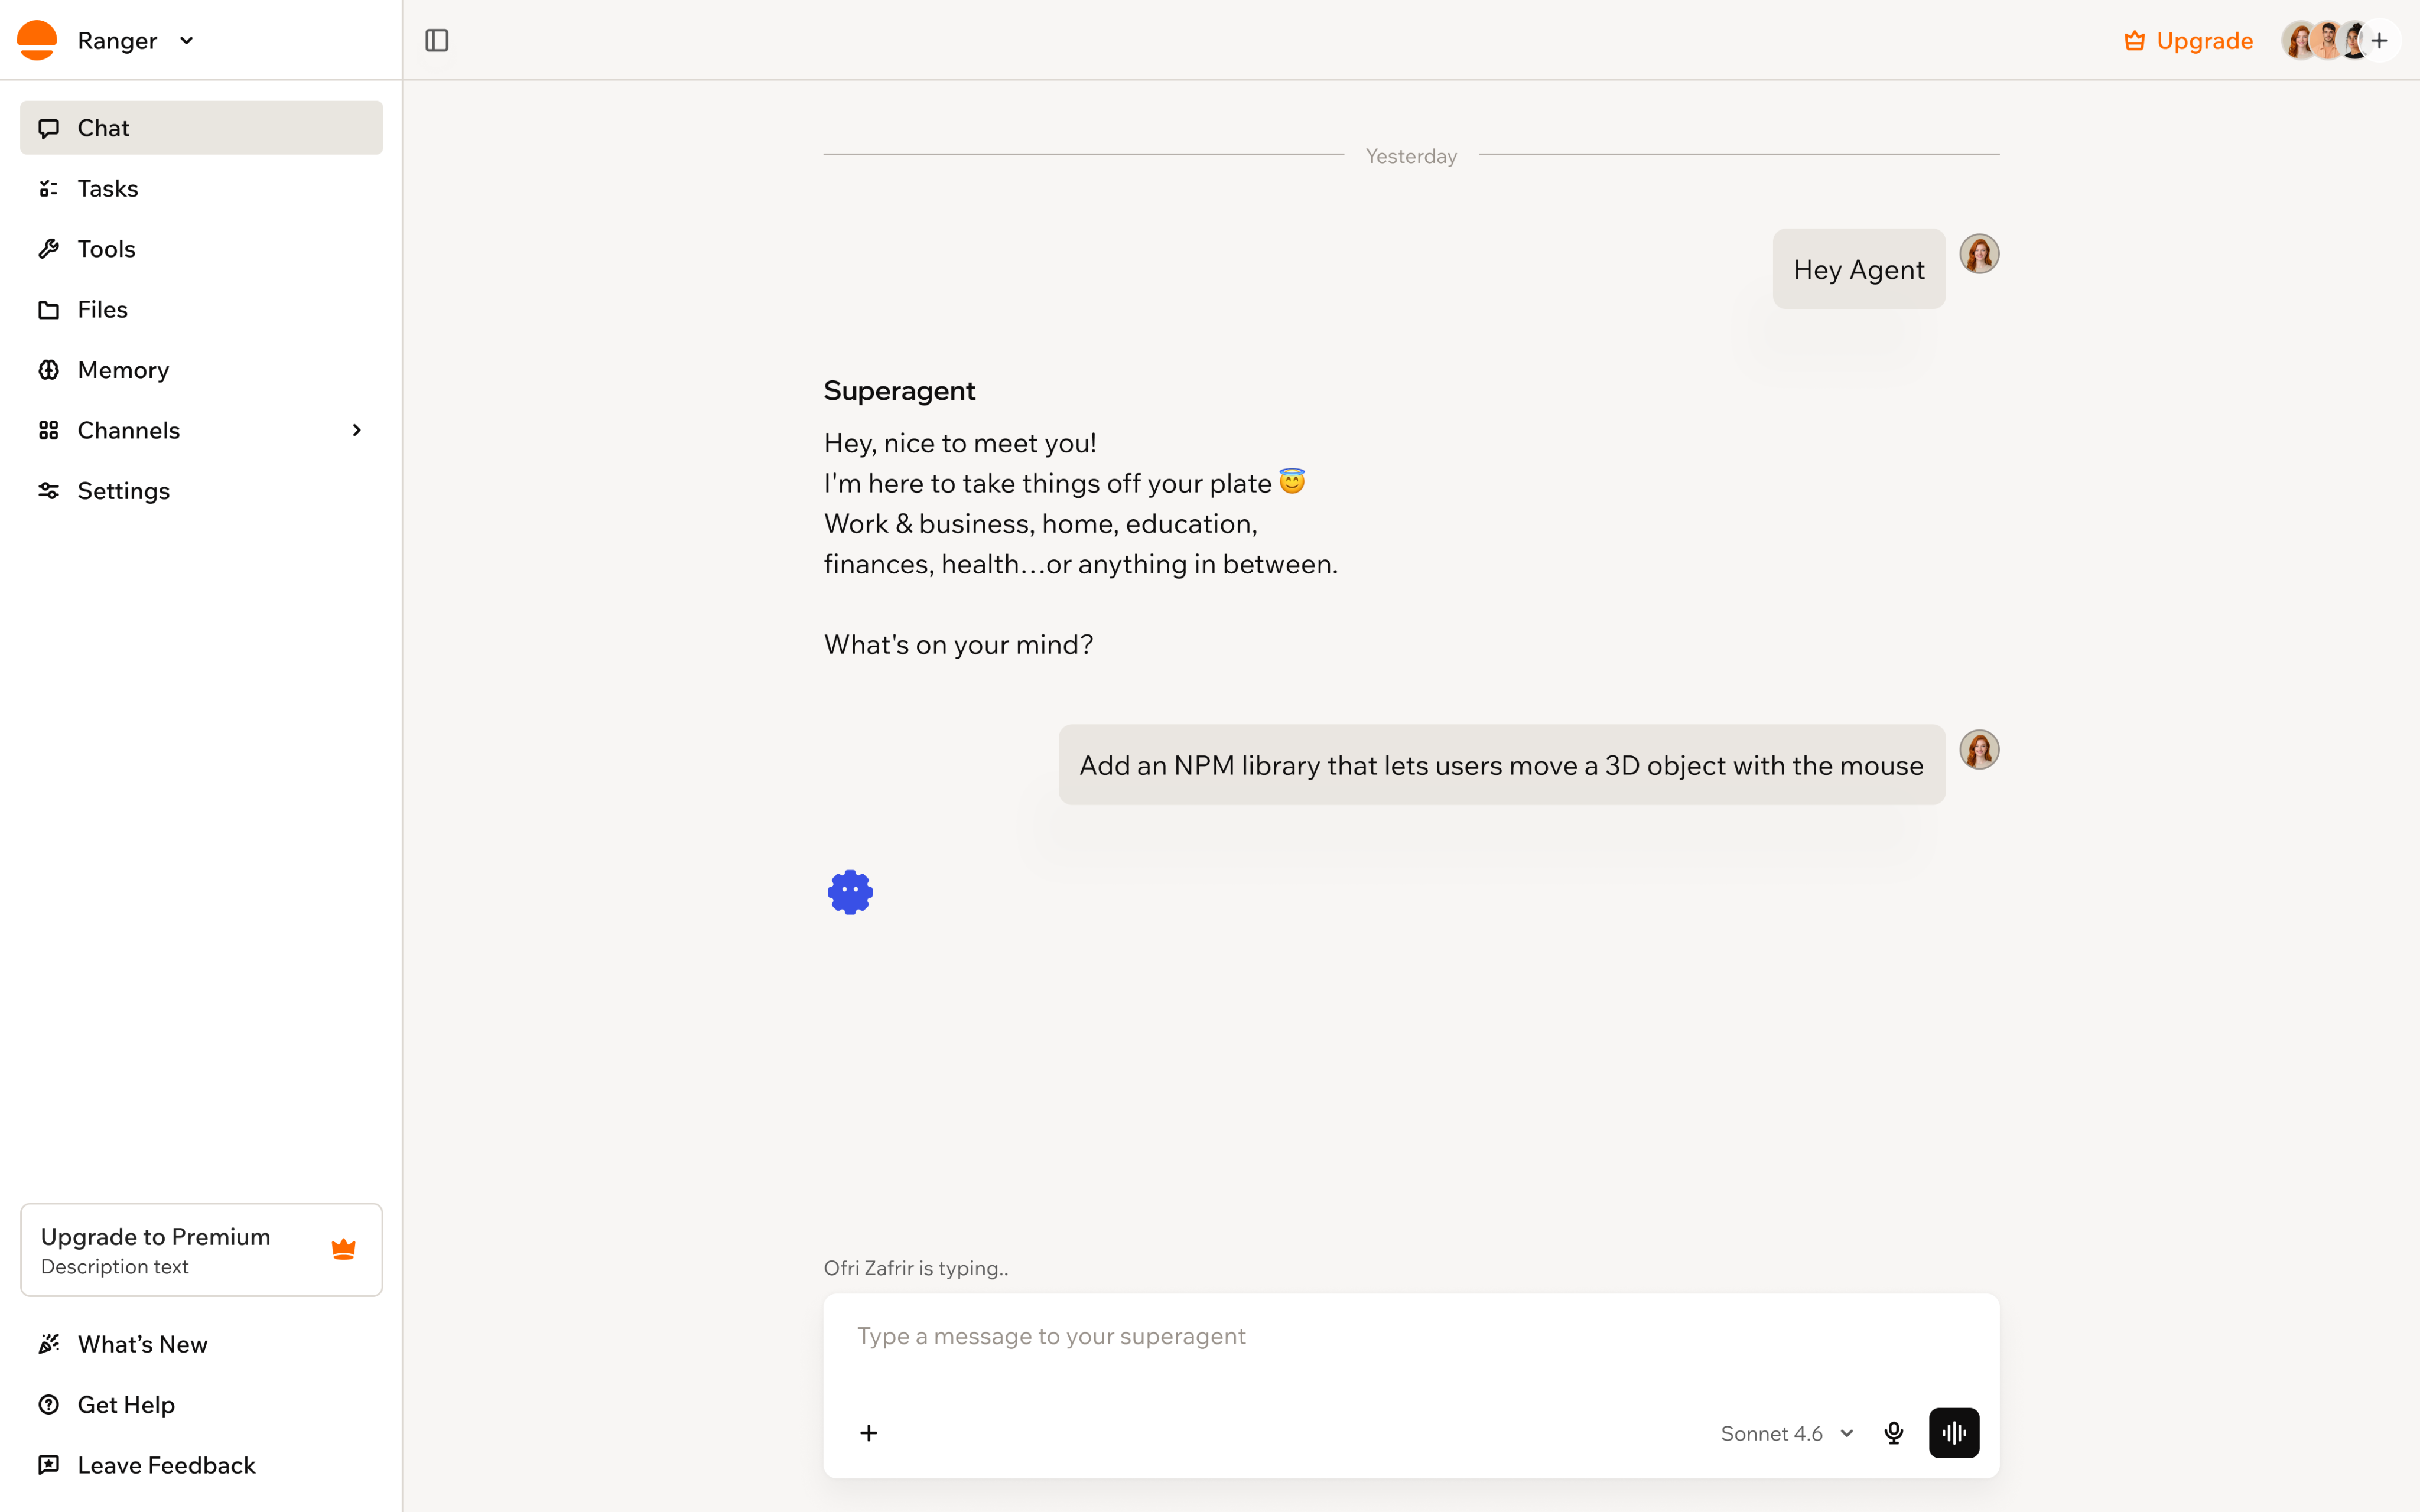The width and height of the screenshot is (2420, 1512).
Task: Click the microphone icon in message box
Action: tap(1893, 1433)
